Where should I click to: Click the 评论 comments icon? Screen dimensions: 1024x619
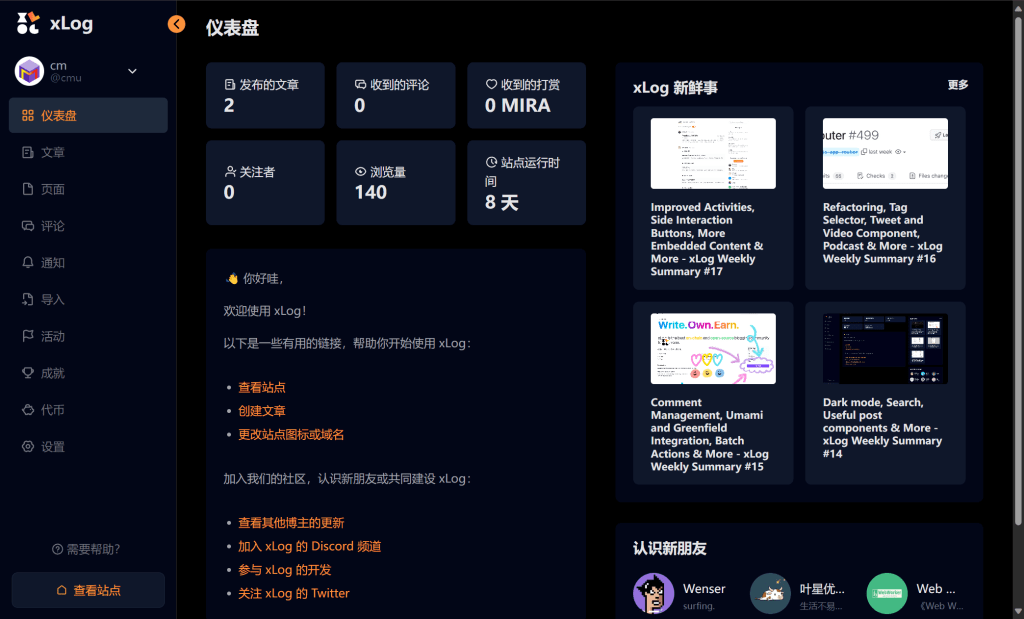pyautogui.click(x=28, y=226)
